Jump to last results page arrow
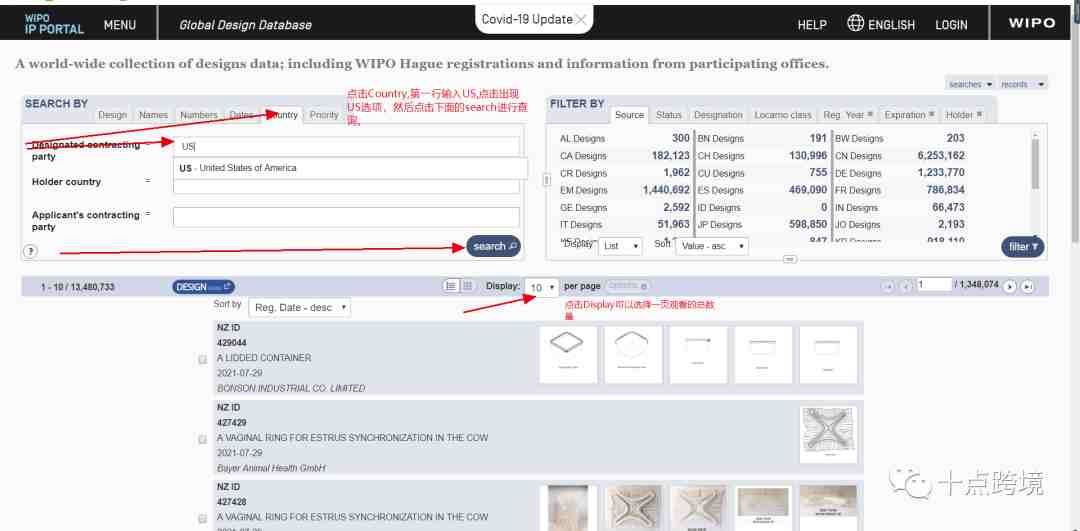Screen dimensions: 1080x531 pos(1027,287)
